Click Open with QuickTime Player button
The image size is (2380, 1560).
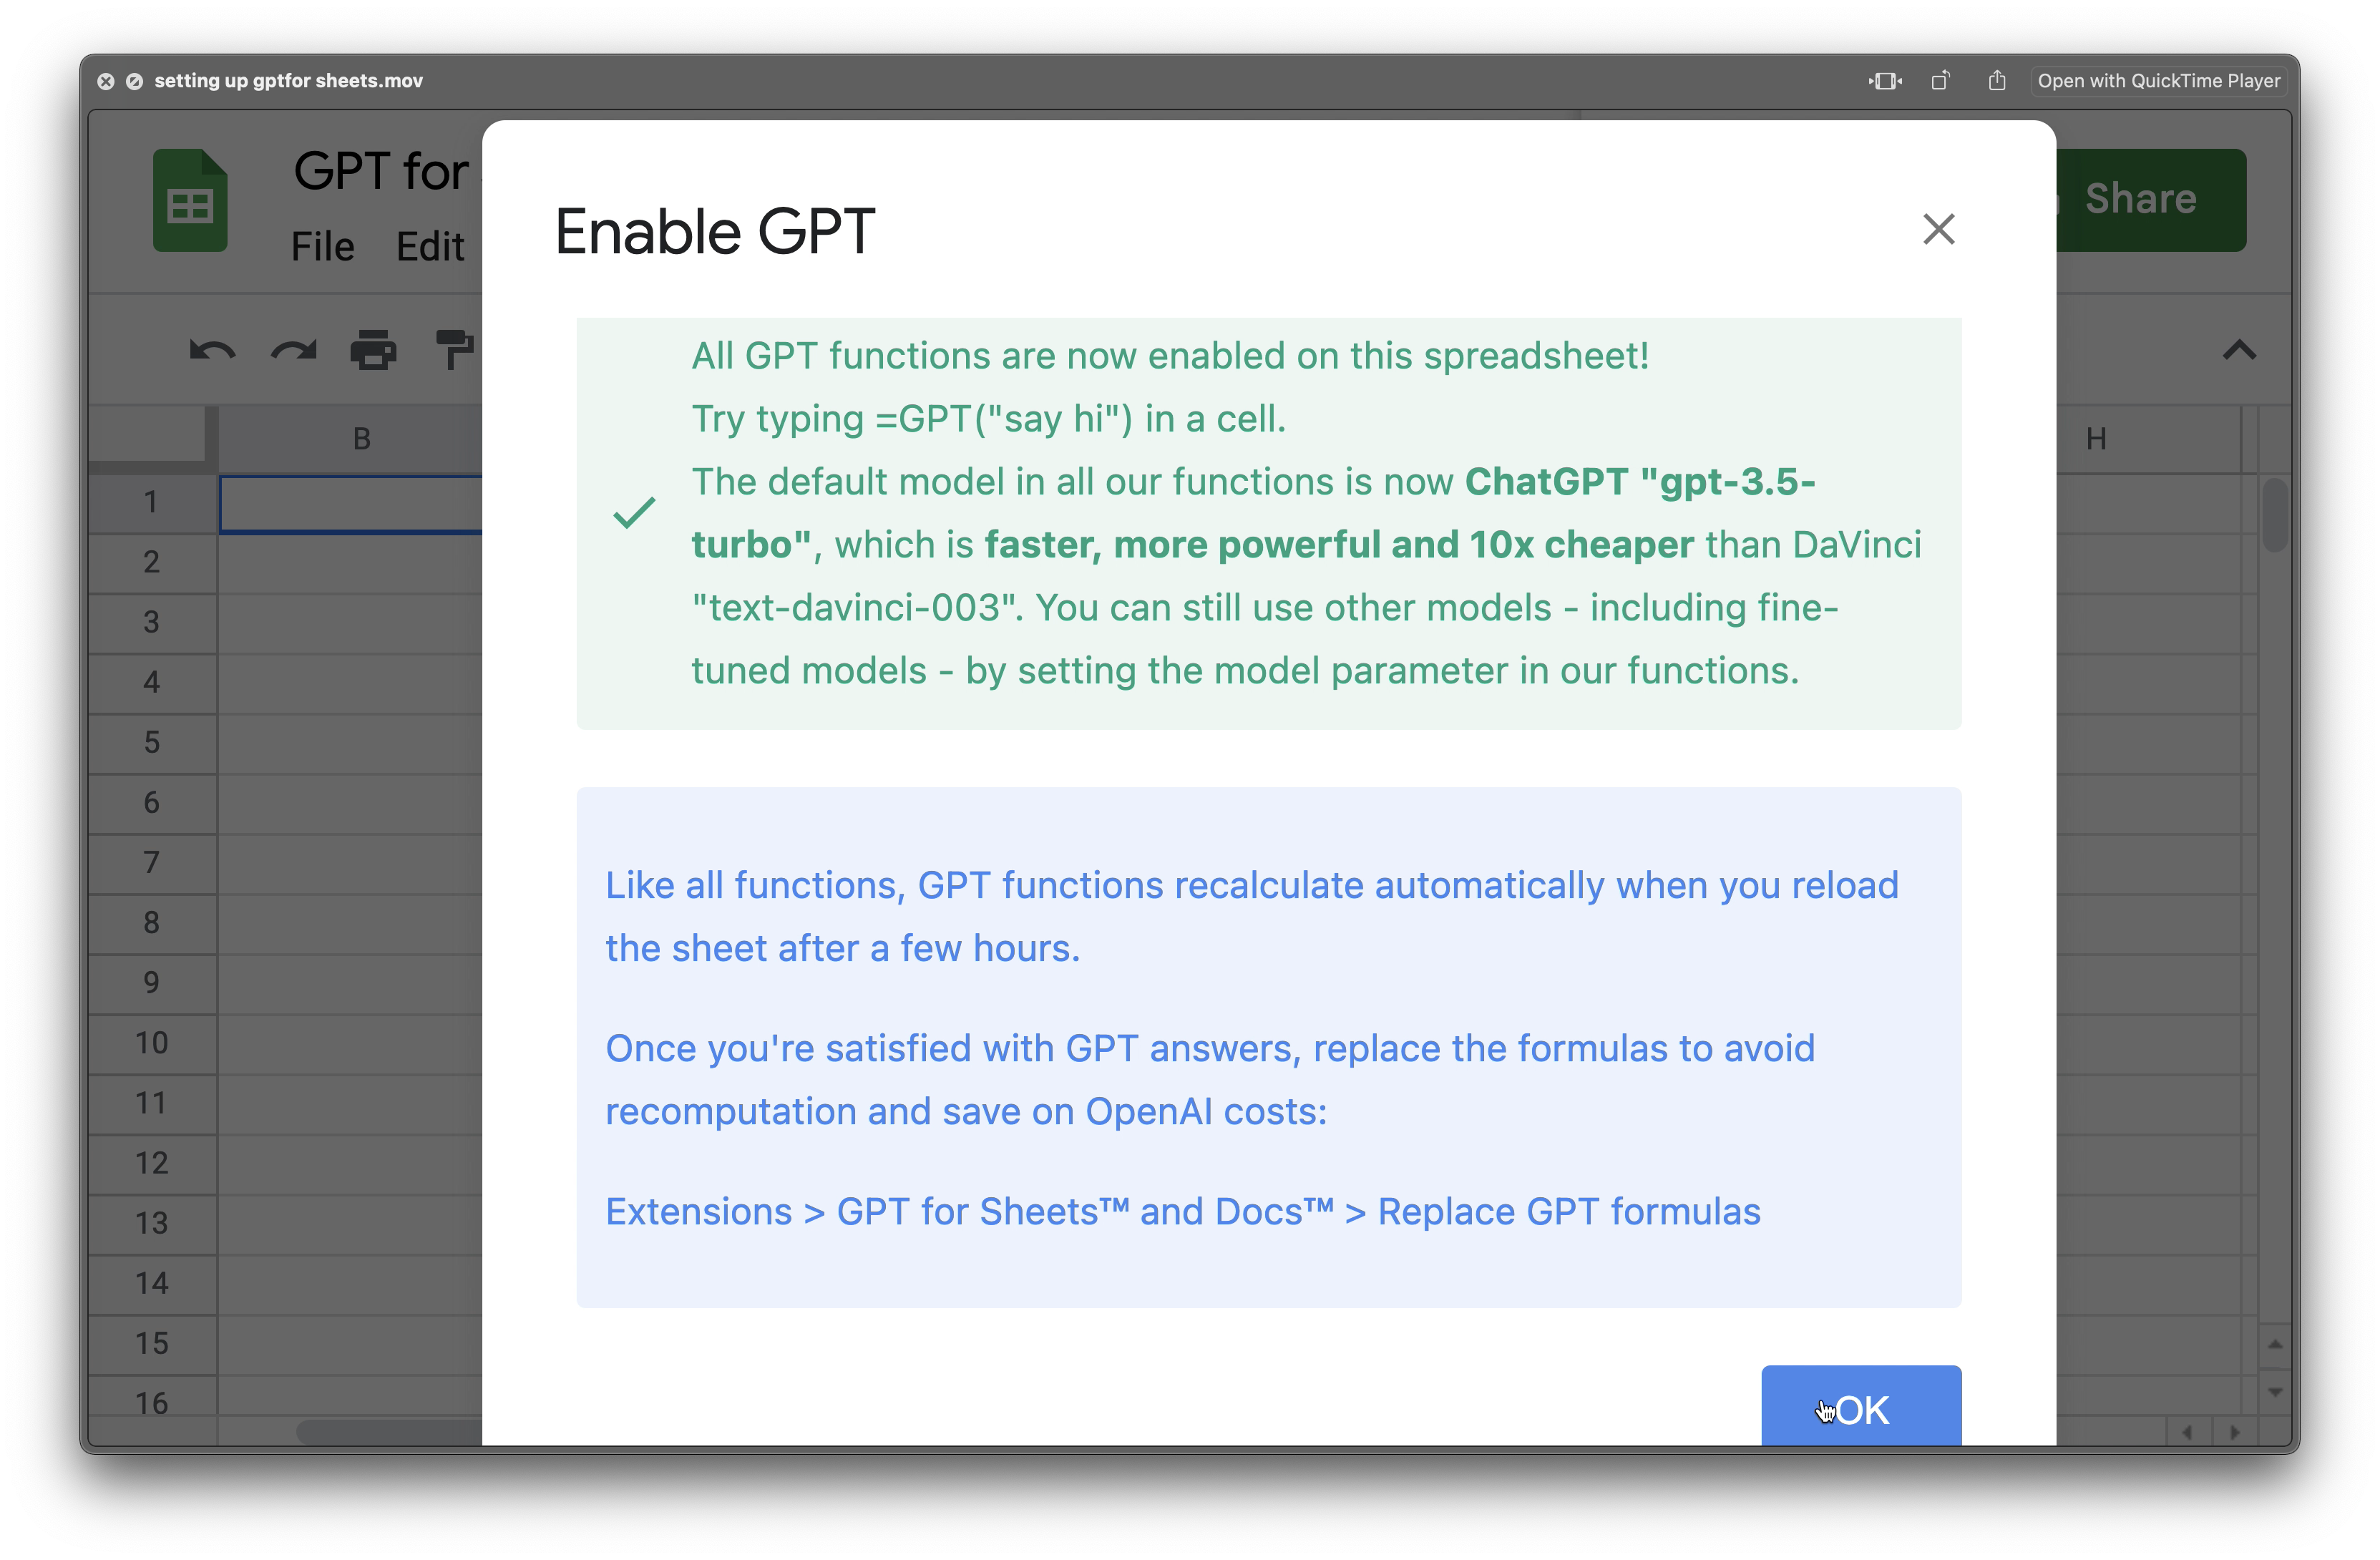point(2158,81)
